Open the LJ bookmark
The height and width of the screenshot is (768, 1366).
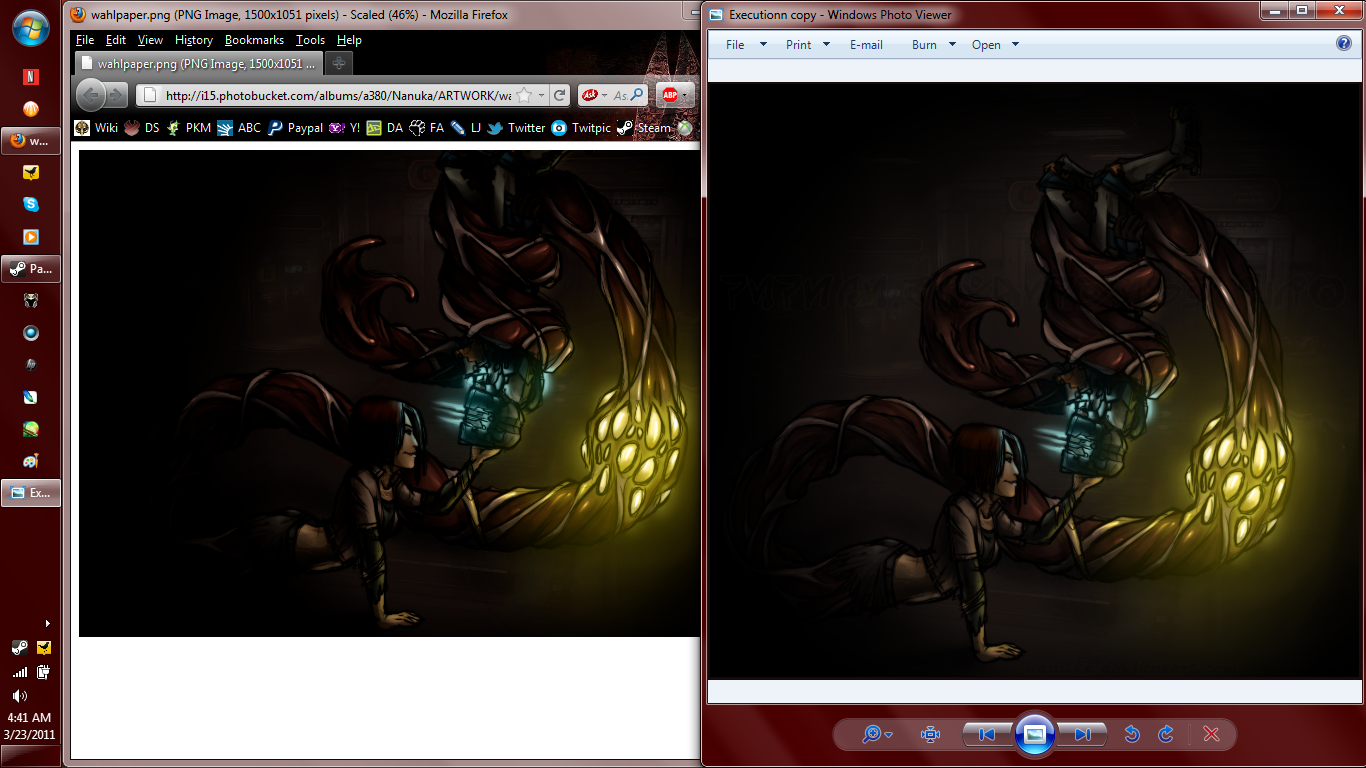point(466,128)
